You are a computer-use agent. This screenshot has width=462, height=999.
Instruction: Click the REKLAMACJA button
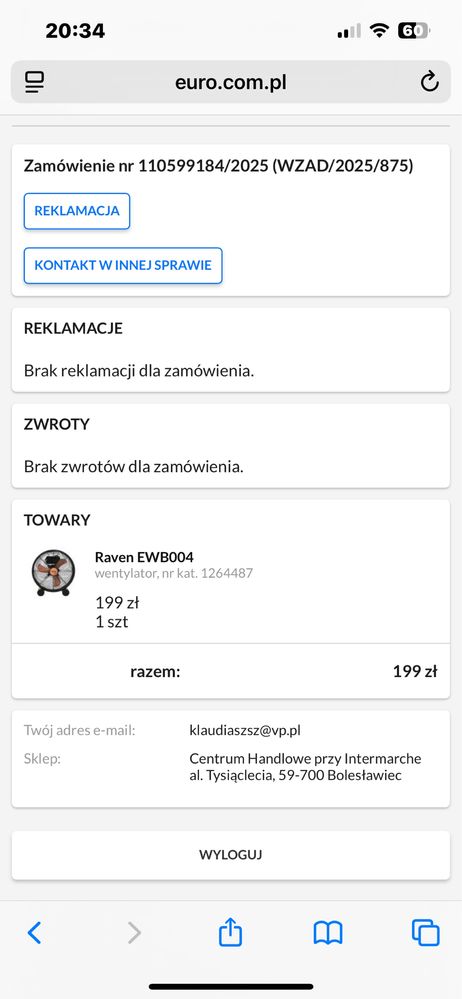click(77, 211)
